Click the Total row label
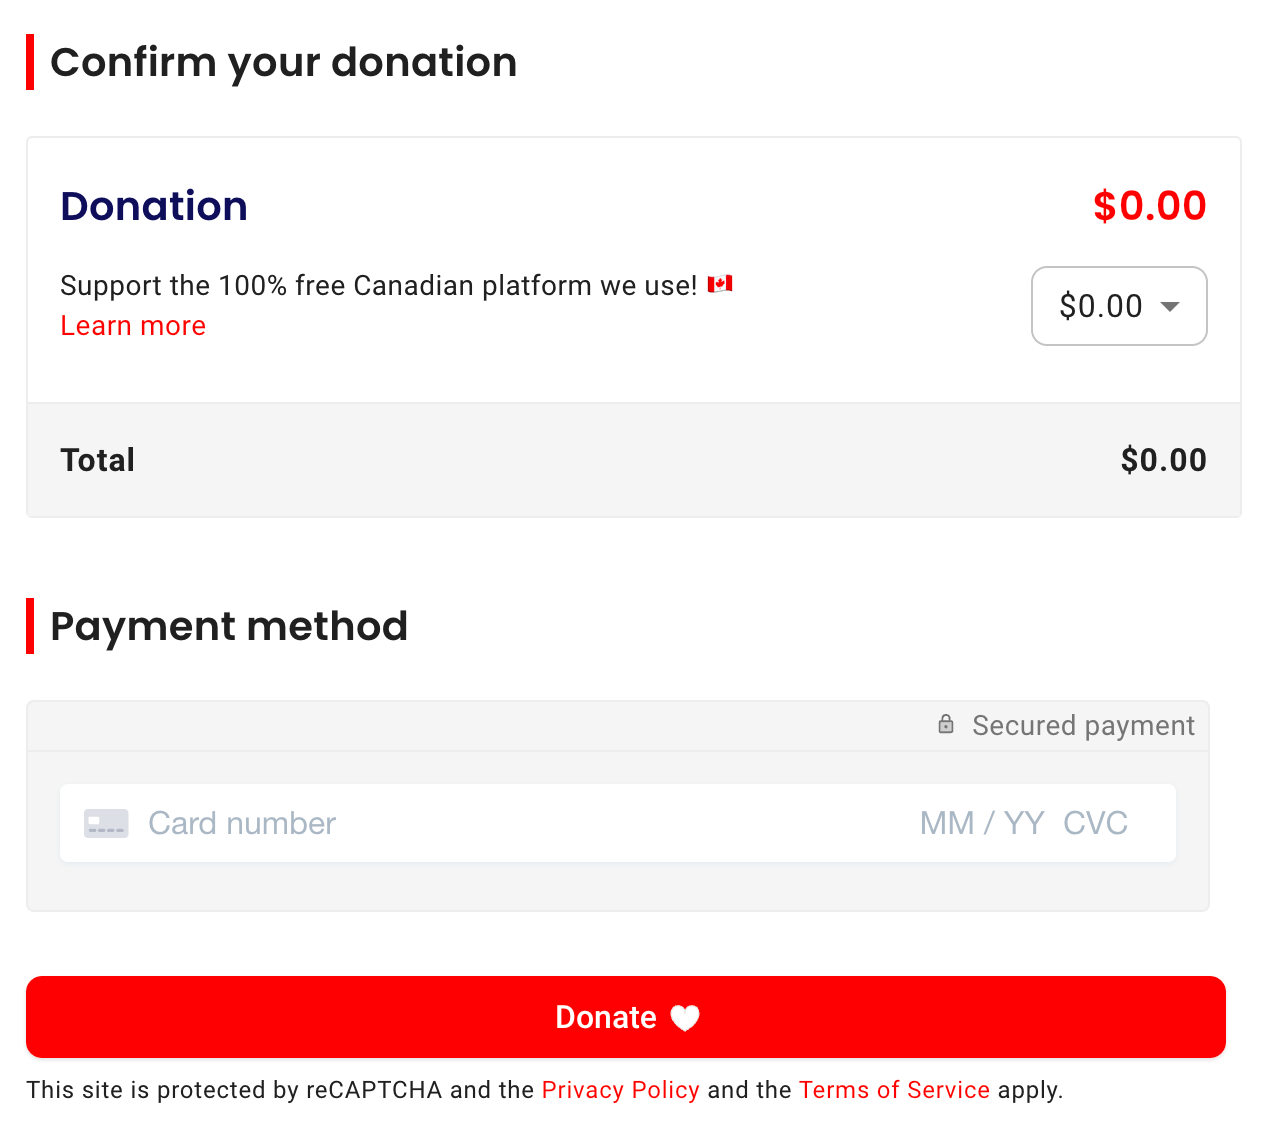Image resolution: width=1270 pixels, height=1130 pixels. point(97,460)
